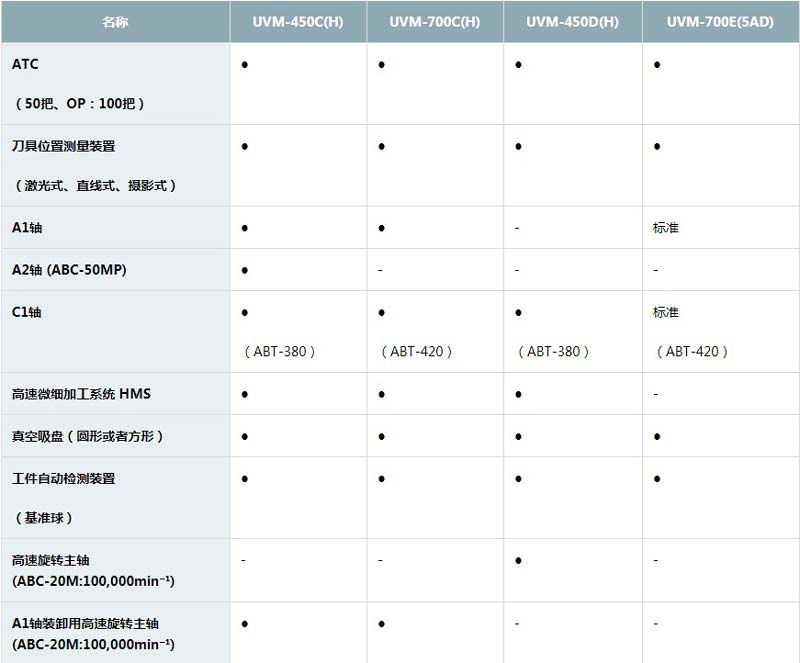The height and width of the screenshot is (663, 800).
Task: Click the text （激光式、直线式、摄影式）
Action: coord(95,185)
